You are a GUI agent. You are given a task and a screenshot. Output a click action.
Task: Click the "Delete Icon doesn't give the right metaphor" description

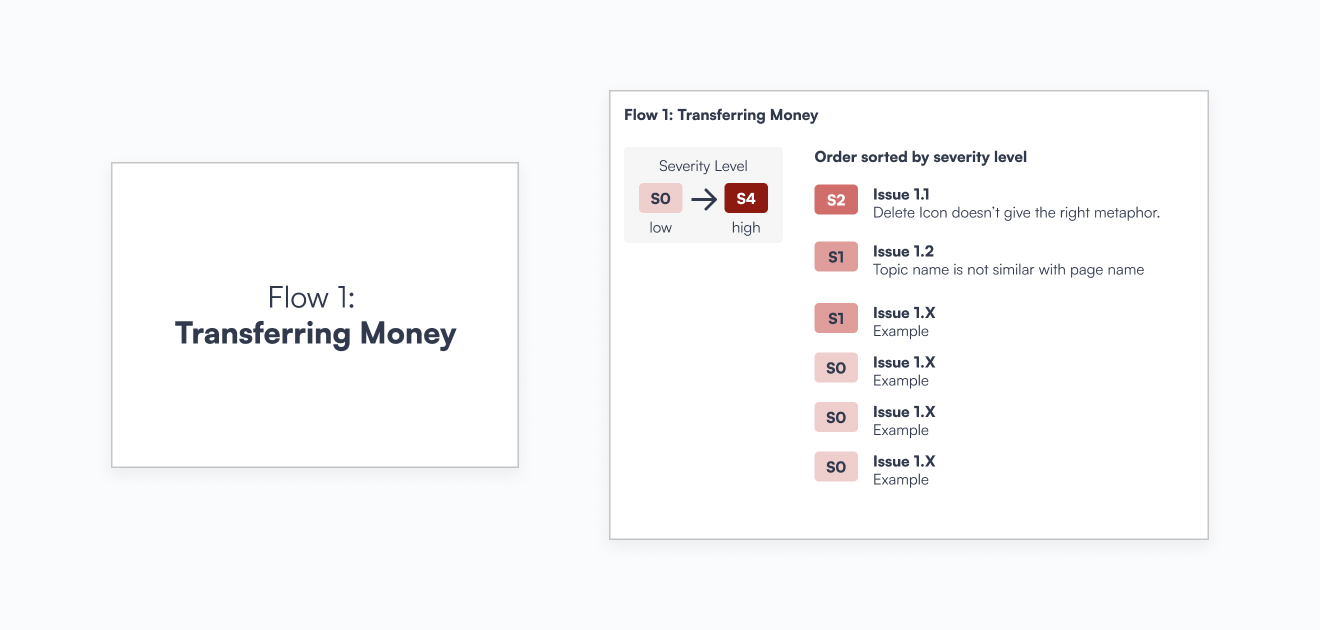1016,213
